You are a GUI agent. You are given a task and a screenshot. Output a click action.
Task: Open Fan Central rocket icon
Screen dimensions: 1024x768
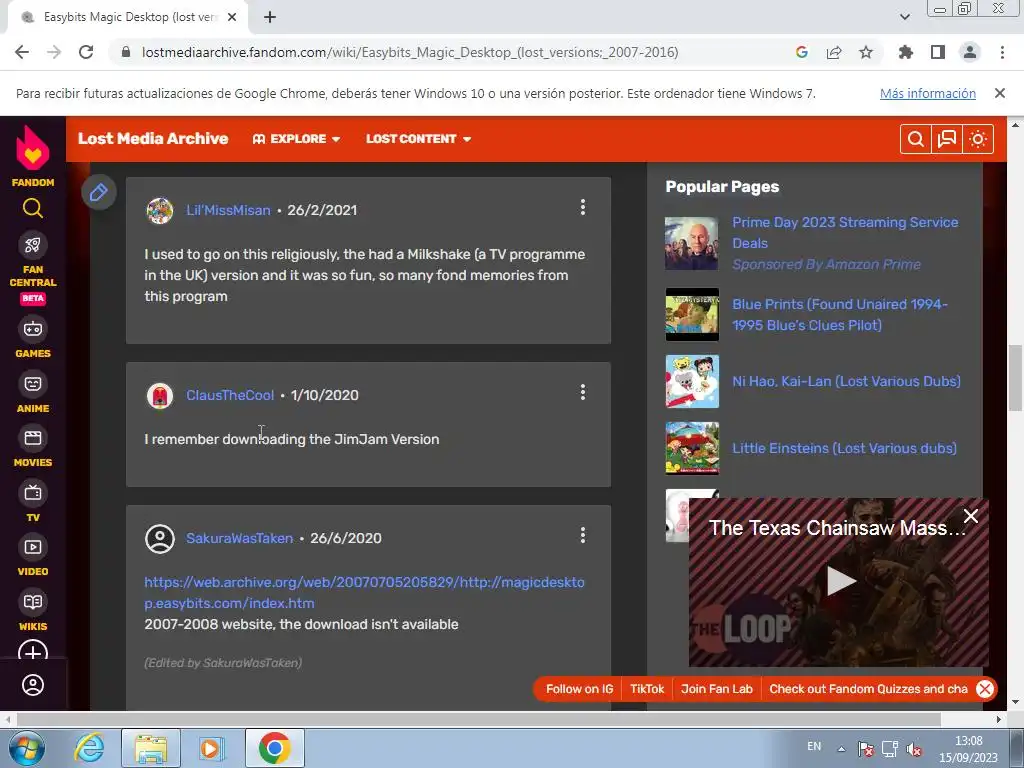33,245
